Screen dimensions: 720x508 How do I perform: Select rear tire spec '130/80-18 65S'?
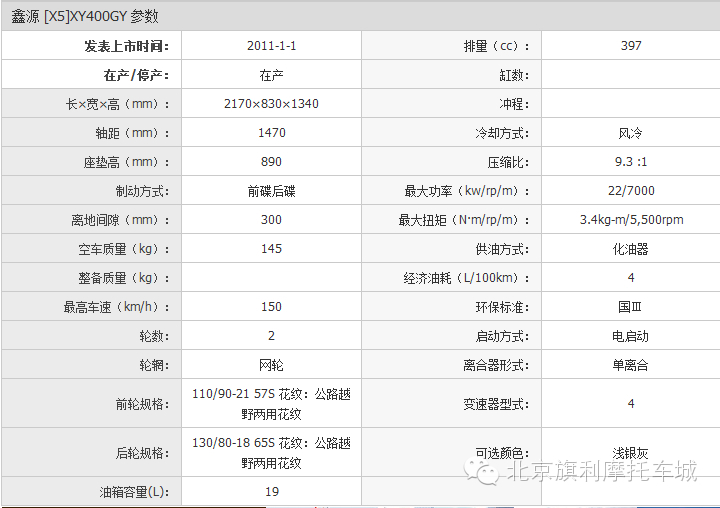tap(233, 442)
